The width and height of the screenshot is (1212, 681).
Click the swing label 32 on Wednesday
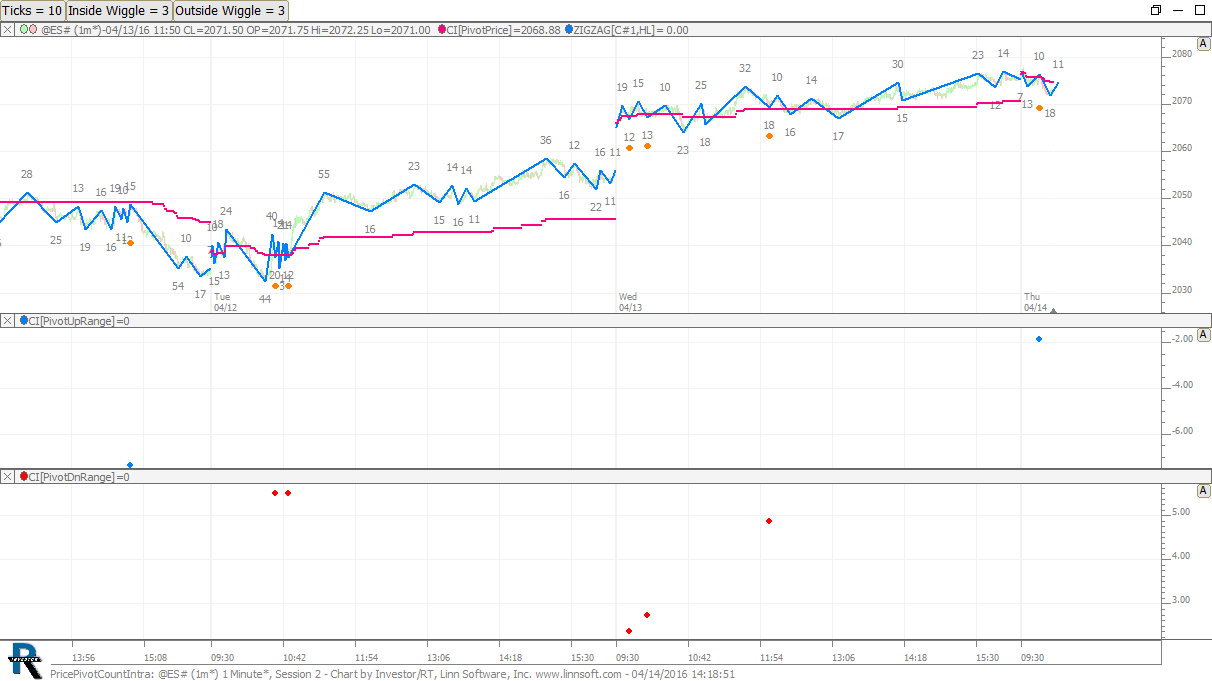745,68
